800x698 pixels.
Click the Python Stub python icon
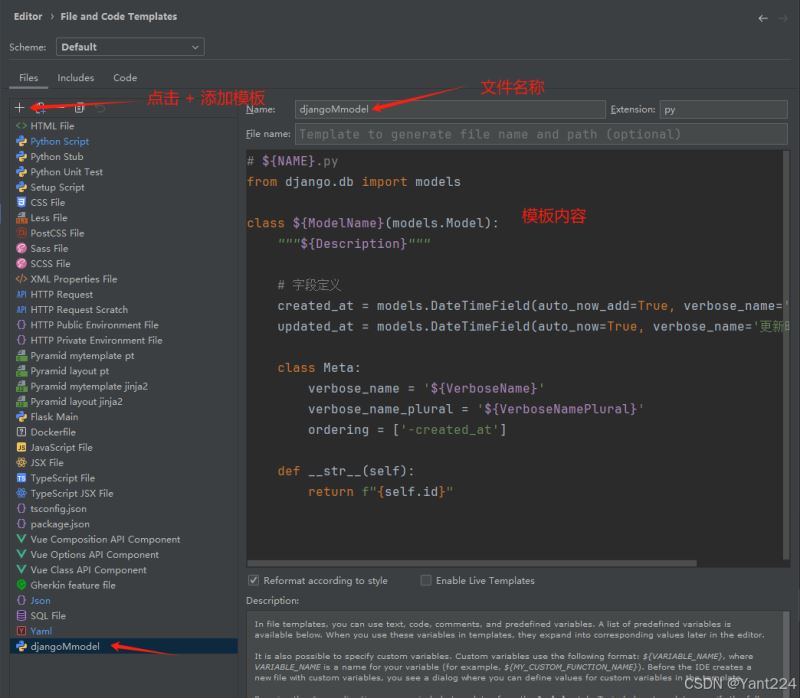tap(21, 157)
